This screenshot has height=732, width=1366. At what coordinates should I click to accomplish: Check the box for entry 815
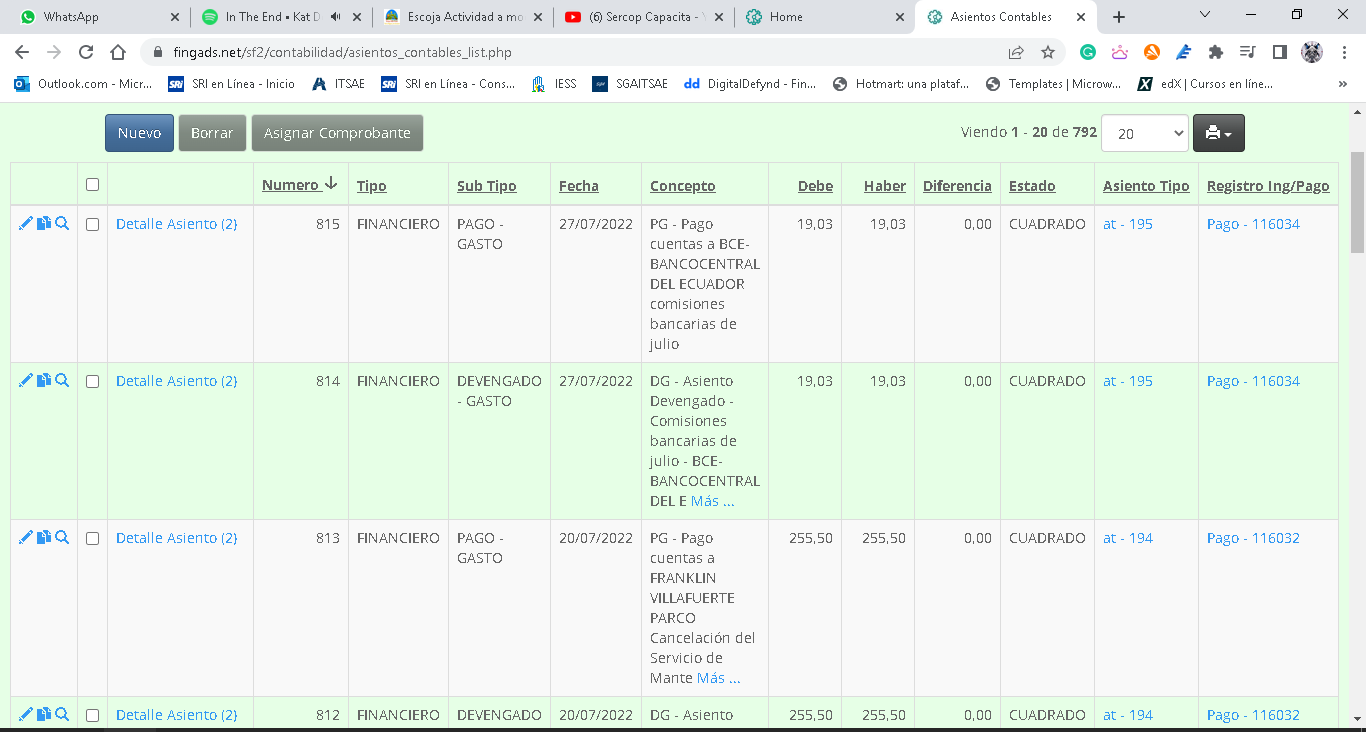pyautogui.click(x=92, y=225)
